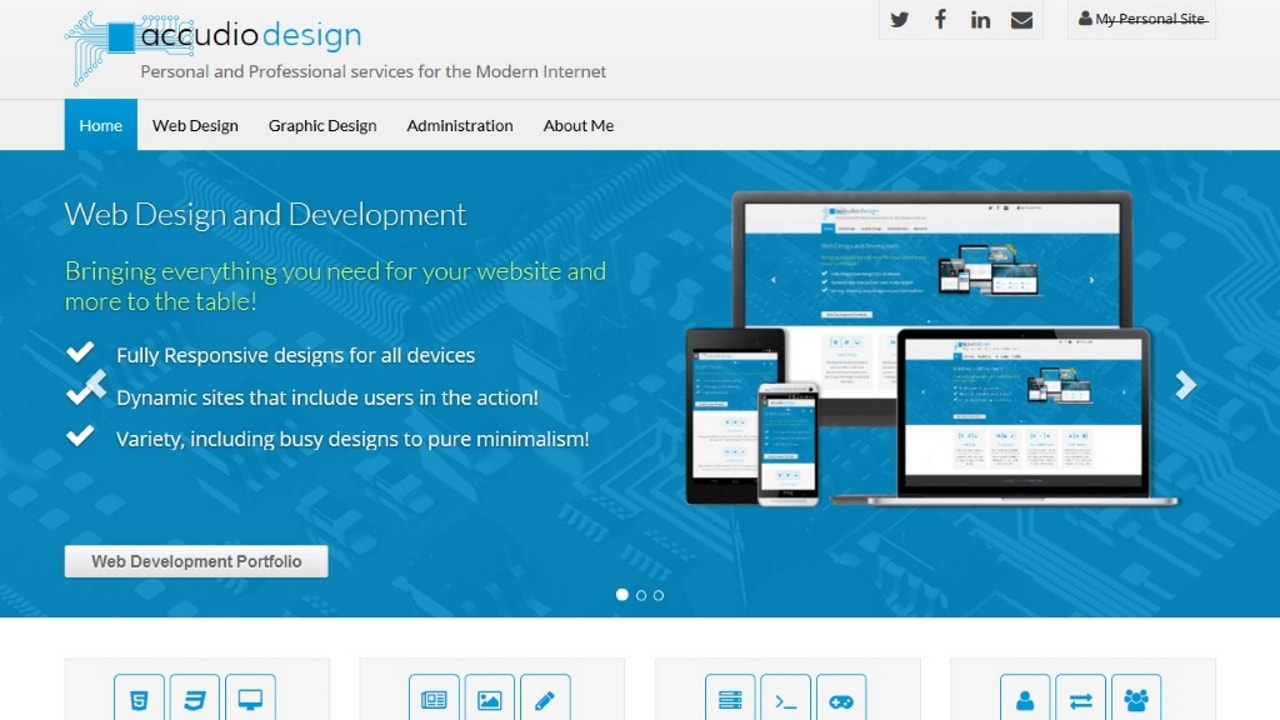Select the HTML5 icon

(139, 698)
